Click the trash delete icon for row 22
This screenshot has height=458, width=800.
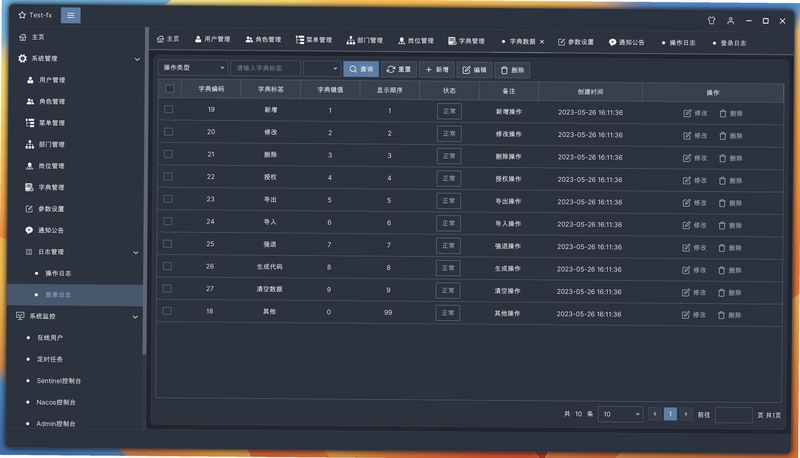pyautogui.click(x=722, y=181)
